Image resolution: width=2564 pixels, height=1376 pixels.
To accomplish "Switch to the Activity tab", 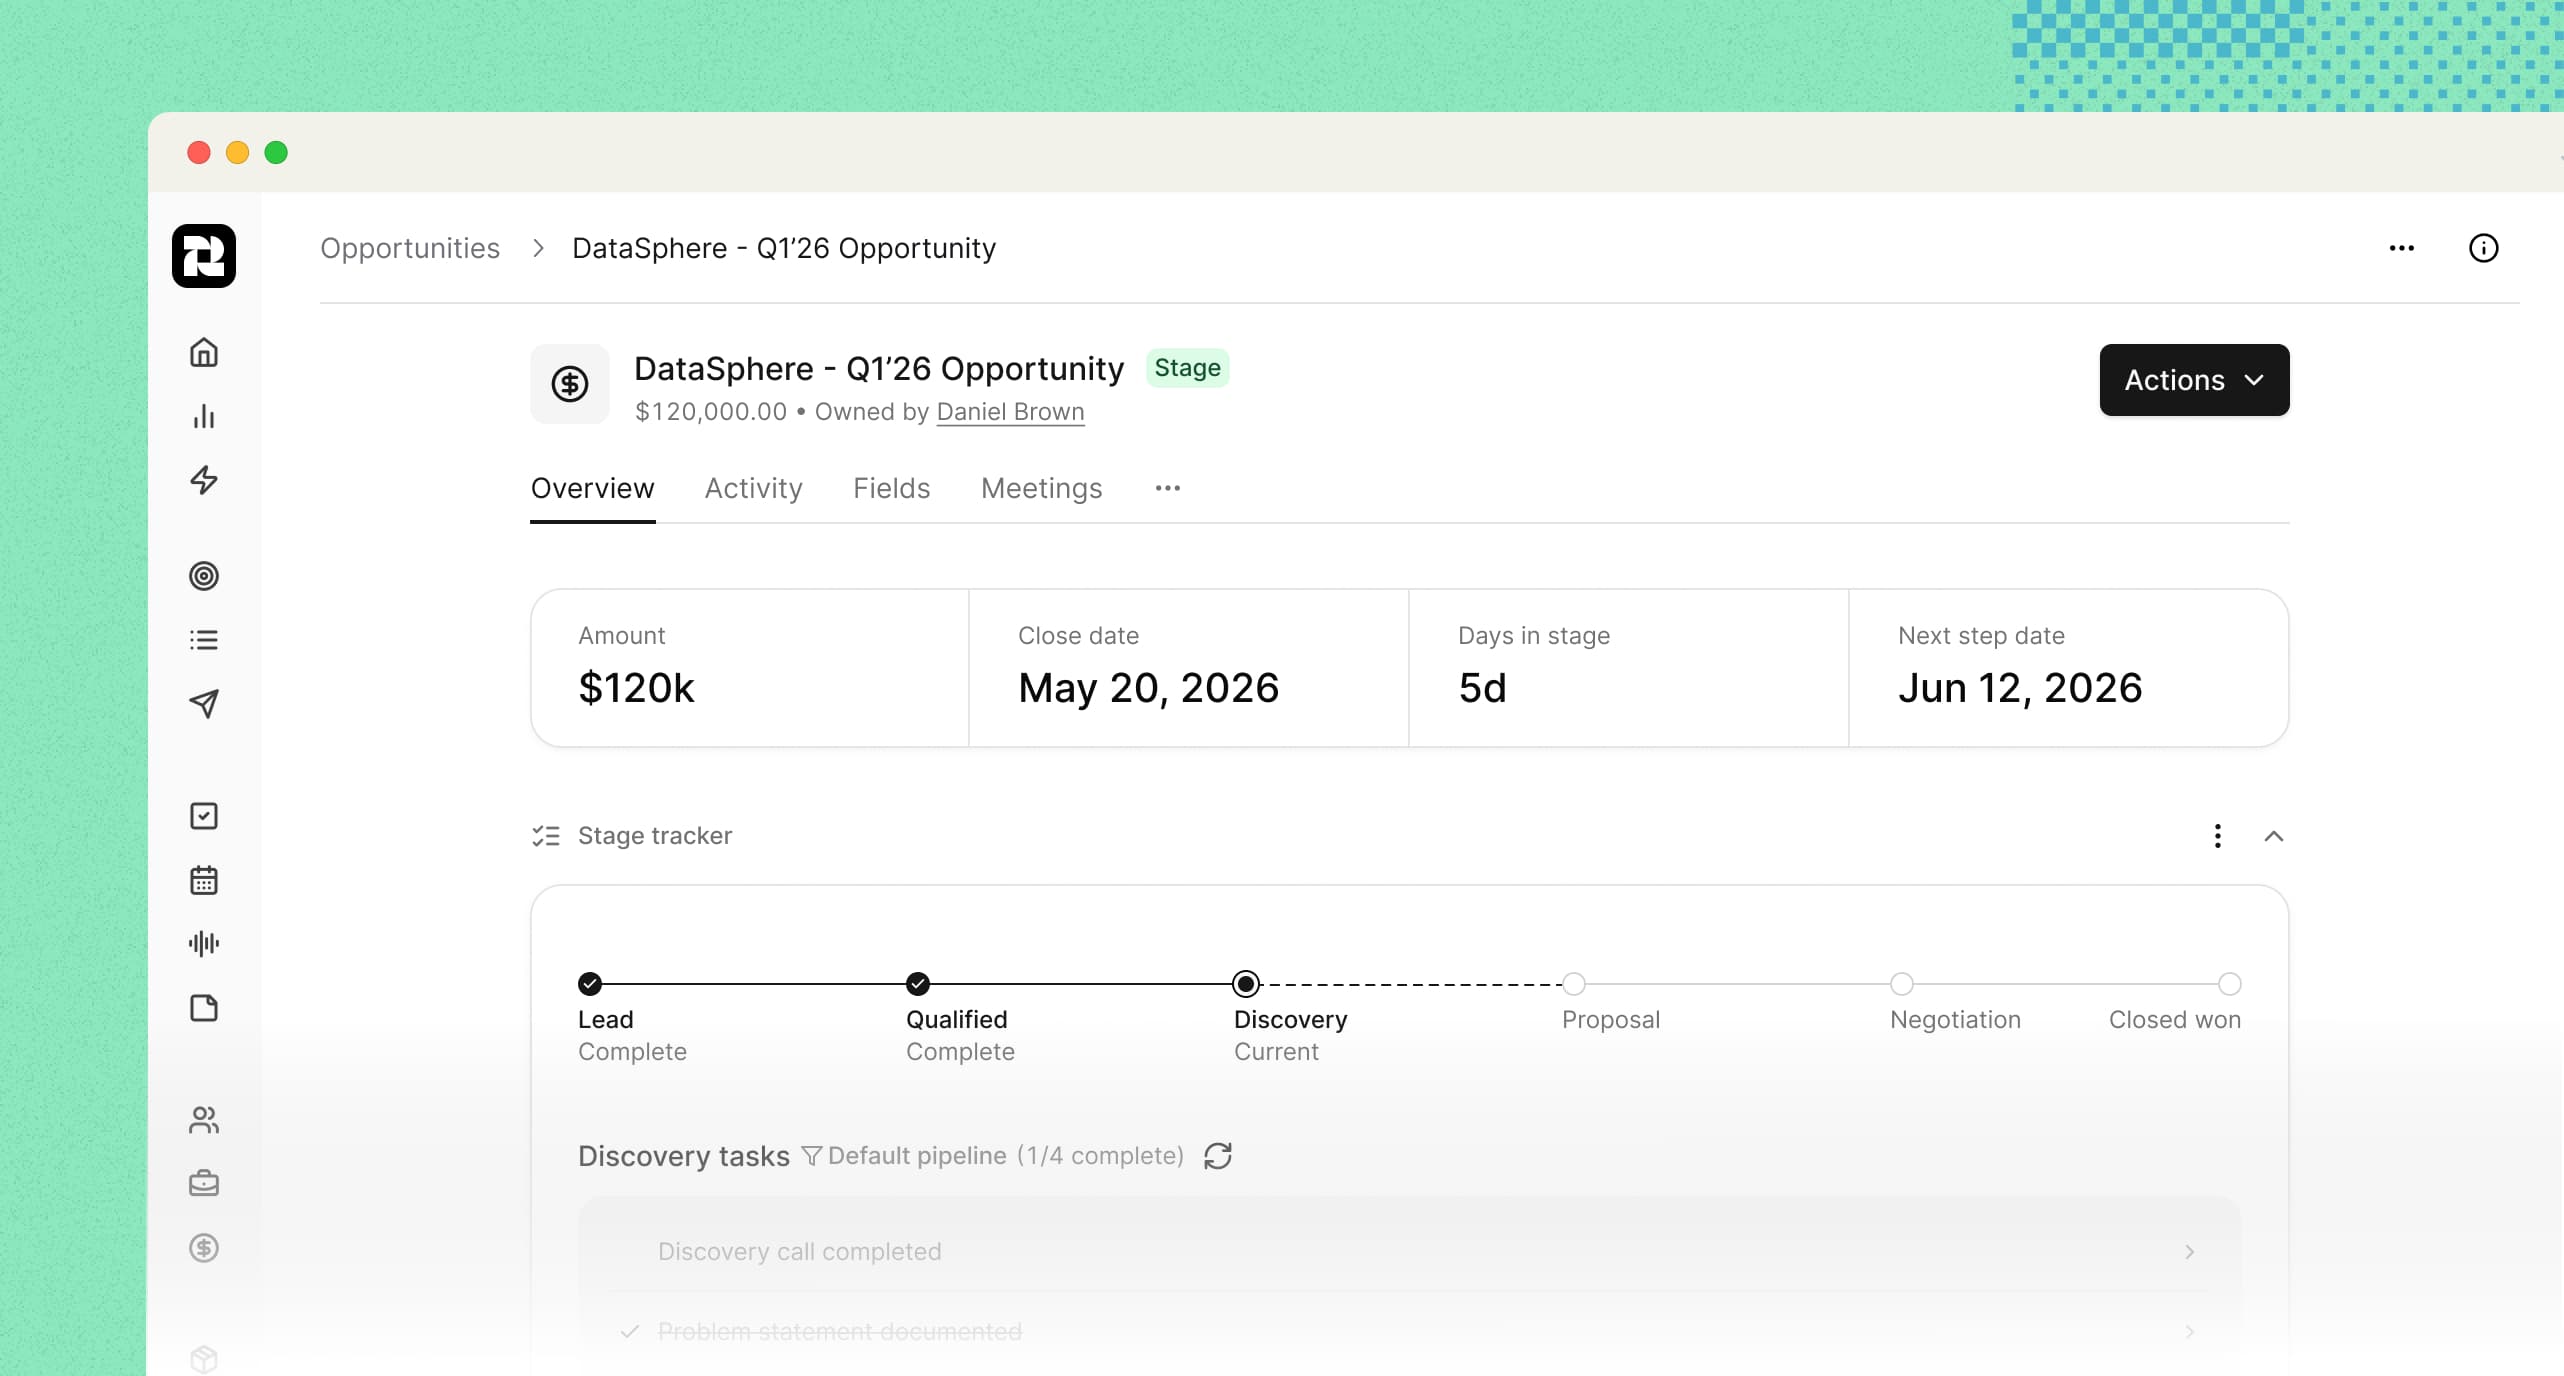I will point(754,488).
